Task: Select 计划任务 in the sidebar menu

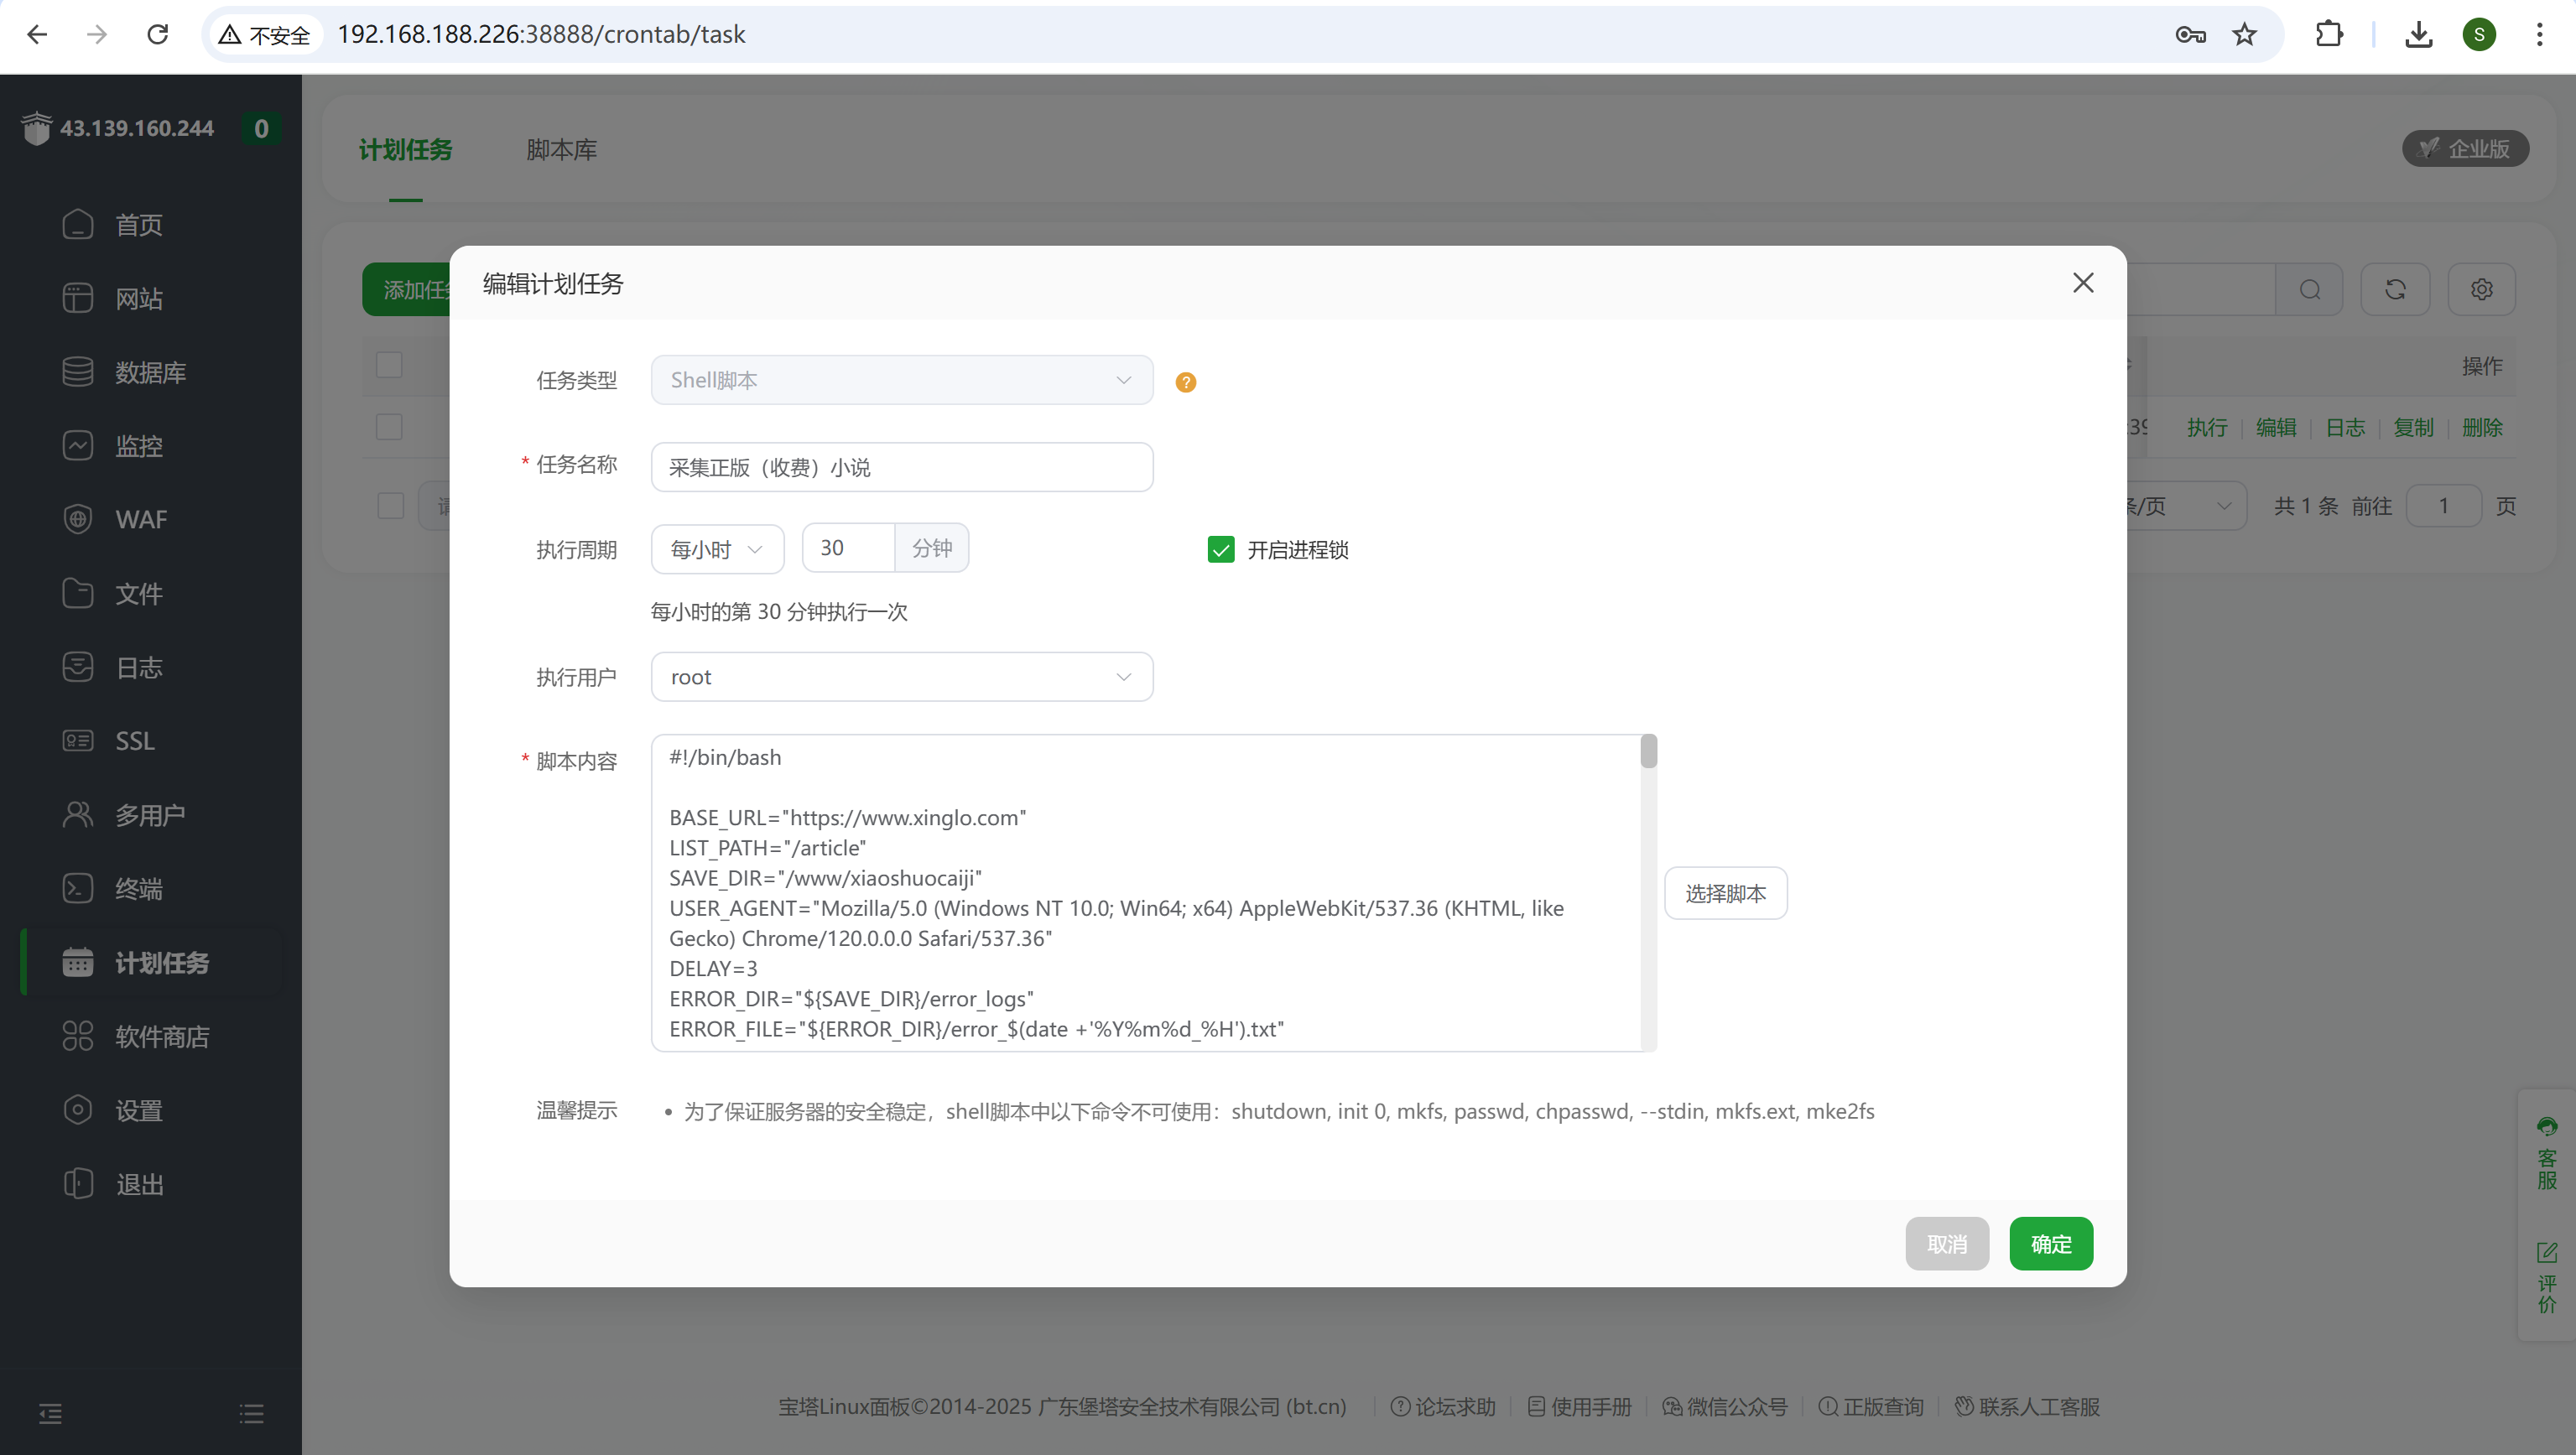Action: tap(160, 962)
